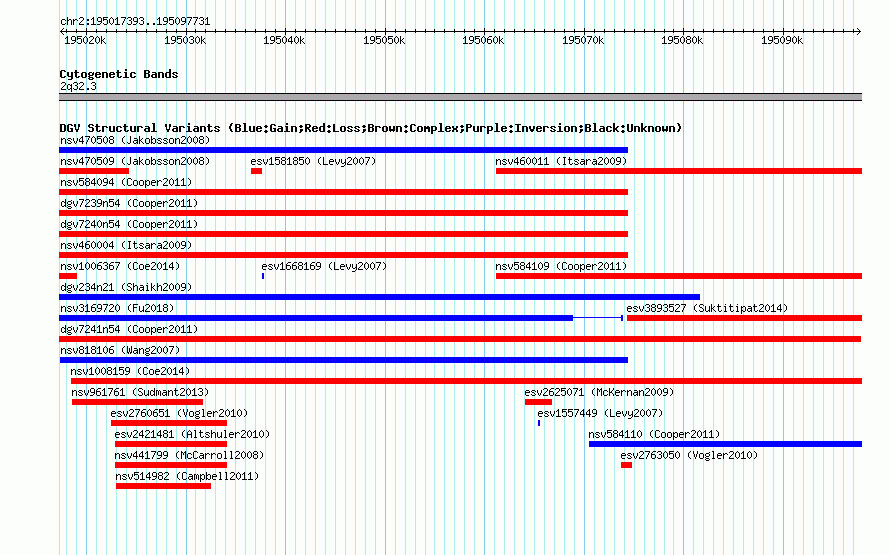Click the nsv460011 (Itsara2009) label

click(561, 161)
